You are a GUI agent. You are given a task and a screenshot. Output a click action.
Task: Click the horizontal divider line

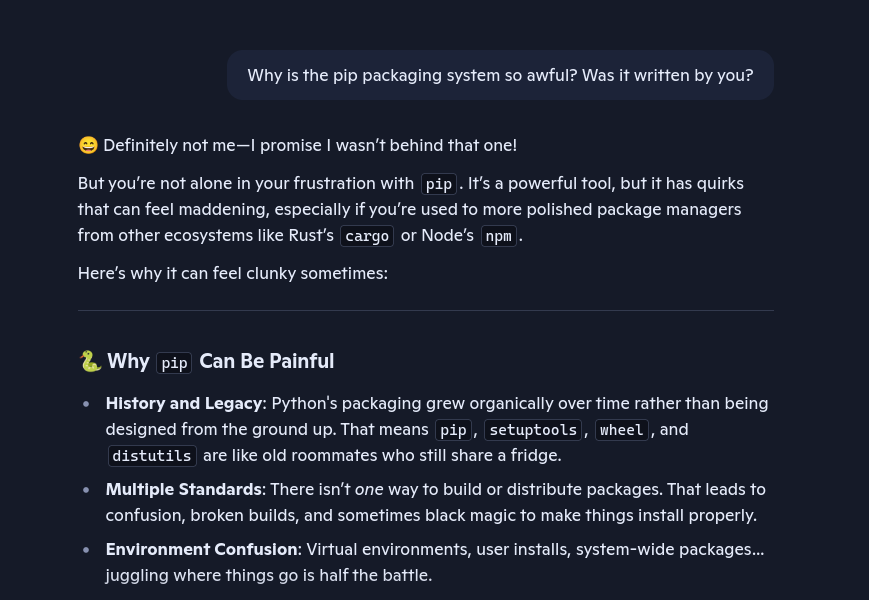[426, 311]
